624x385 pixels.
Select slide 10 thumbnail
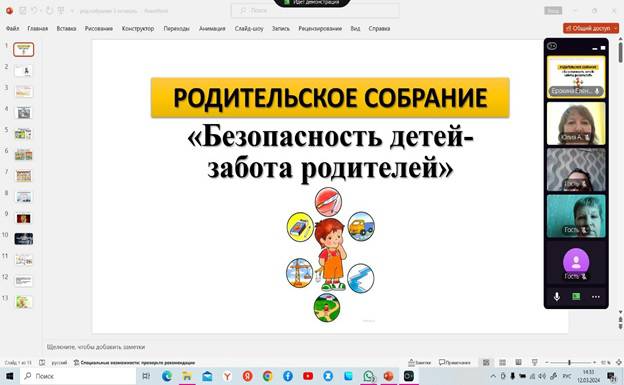tap(23, 239)
